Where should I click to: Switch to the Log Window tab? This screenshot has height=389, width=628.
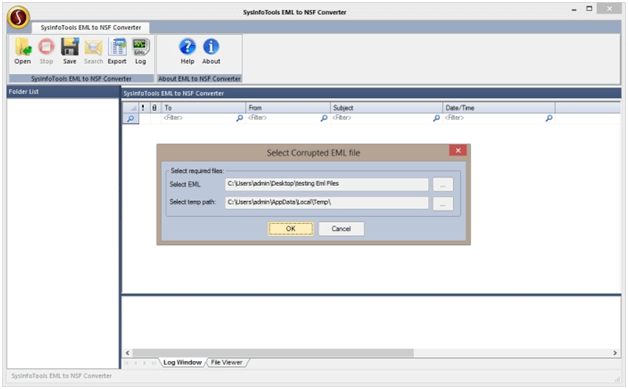point(183,362)
